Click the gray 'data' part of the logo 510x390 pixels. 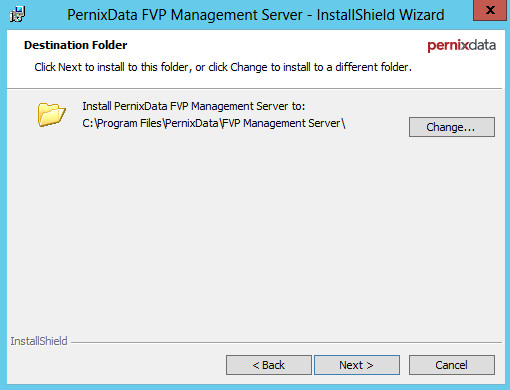(482, 45)
